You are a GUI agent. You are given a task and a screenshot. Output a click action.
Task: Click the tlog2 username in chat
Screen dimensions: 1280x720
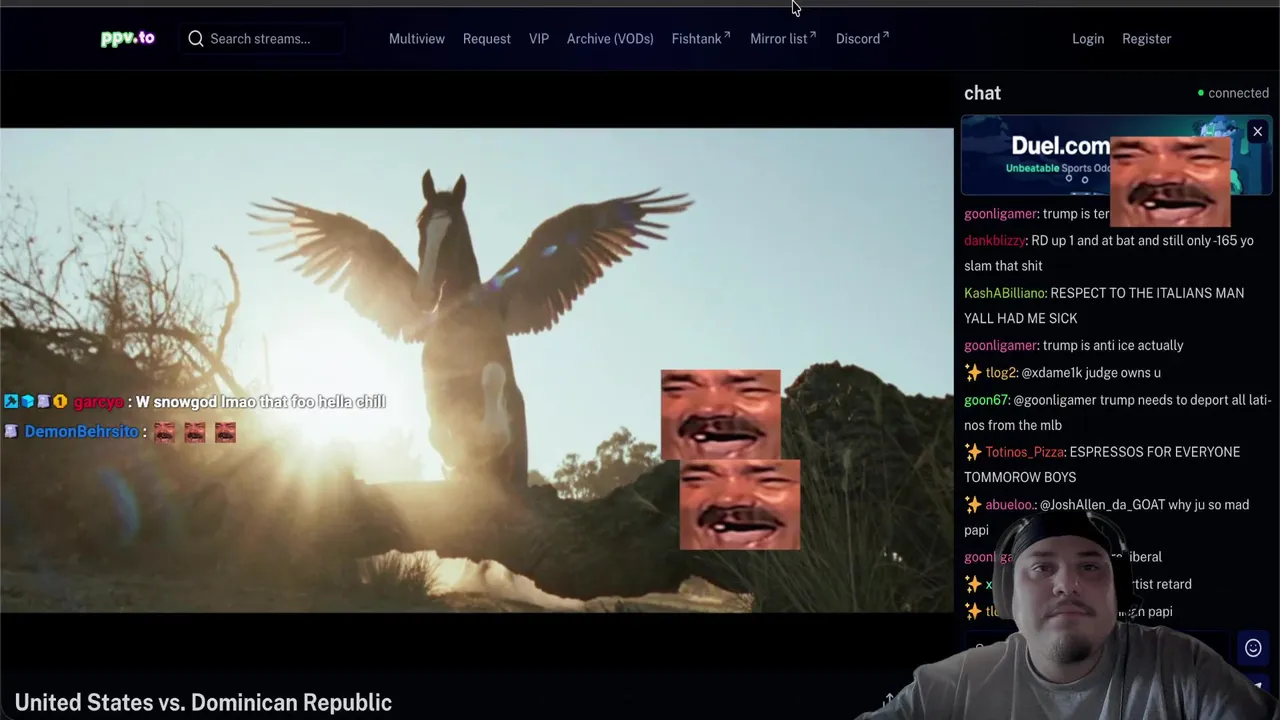(x=1000, y=372)
